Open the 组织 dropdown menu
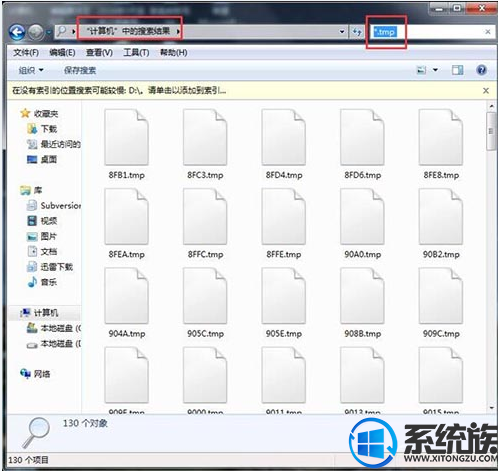498x471 pixels. tap(31, 70)
